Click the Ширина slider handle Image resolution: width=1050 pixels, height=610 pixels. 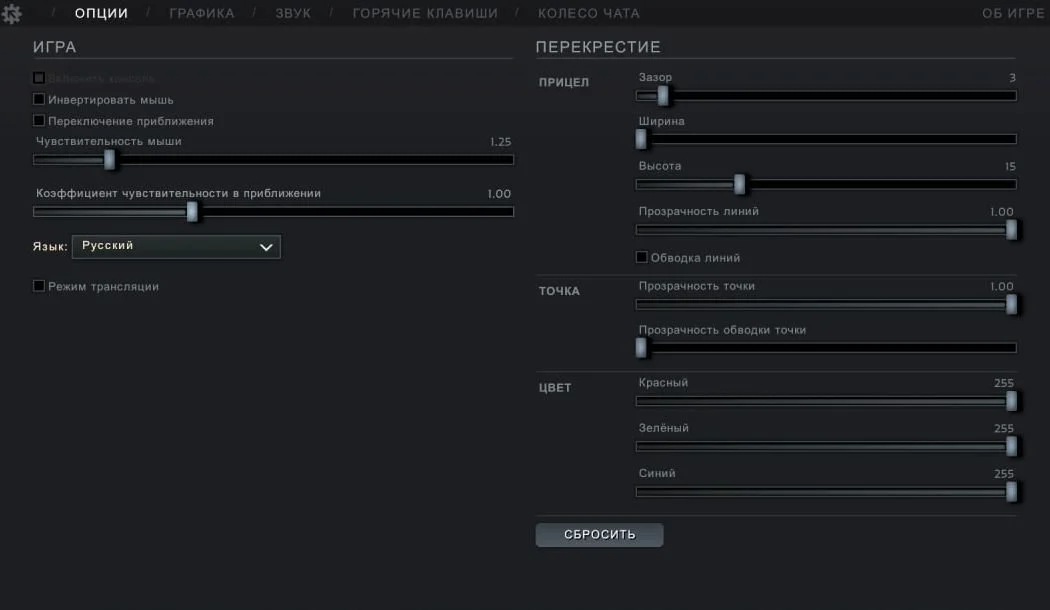[x=641, y=139]
